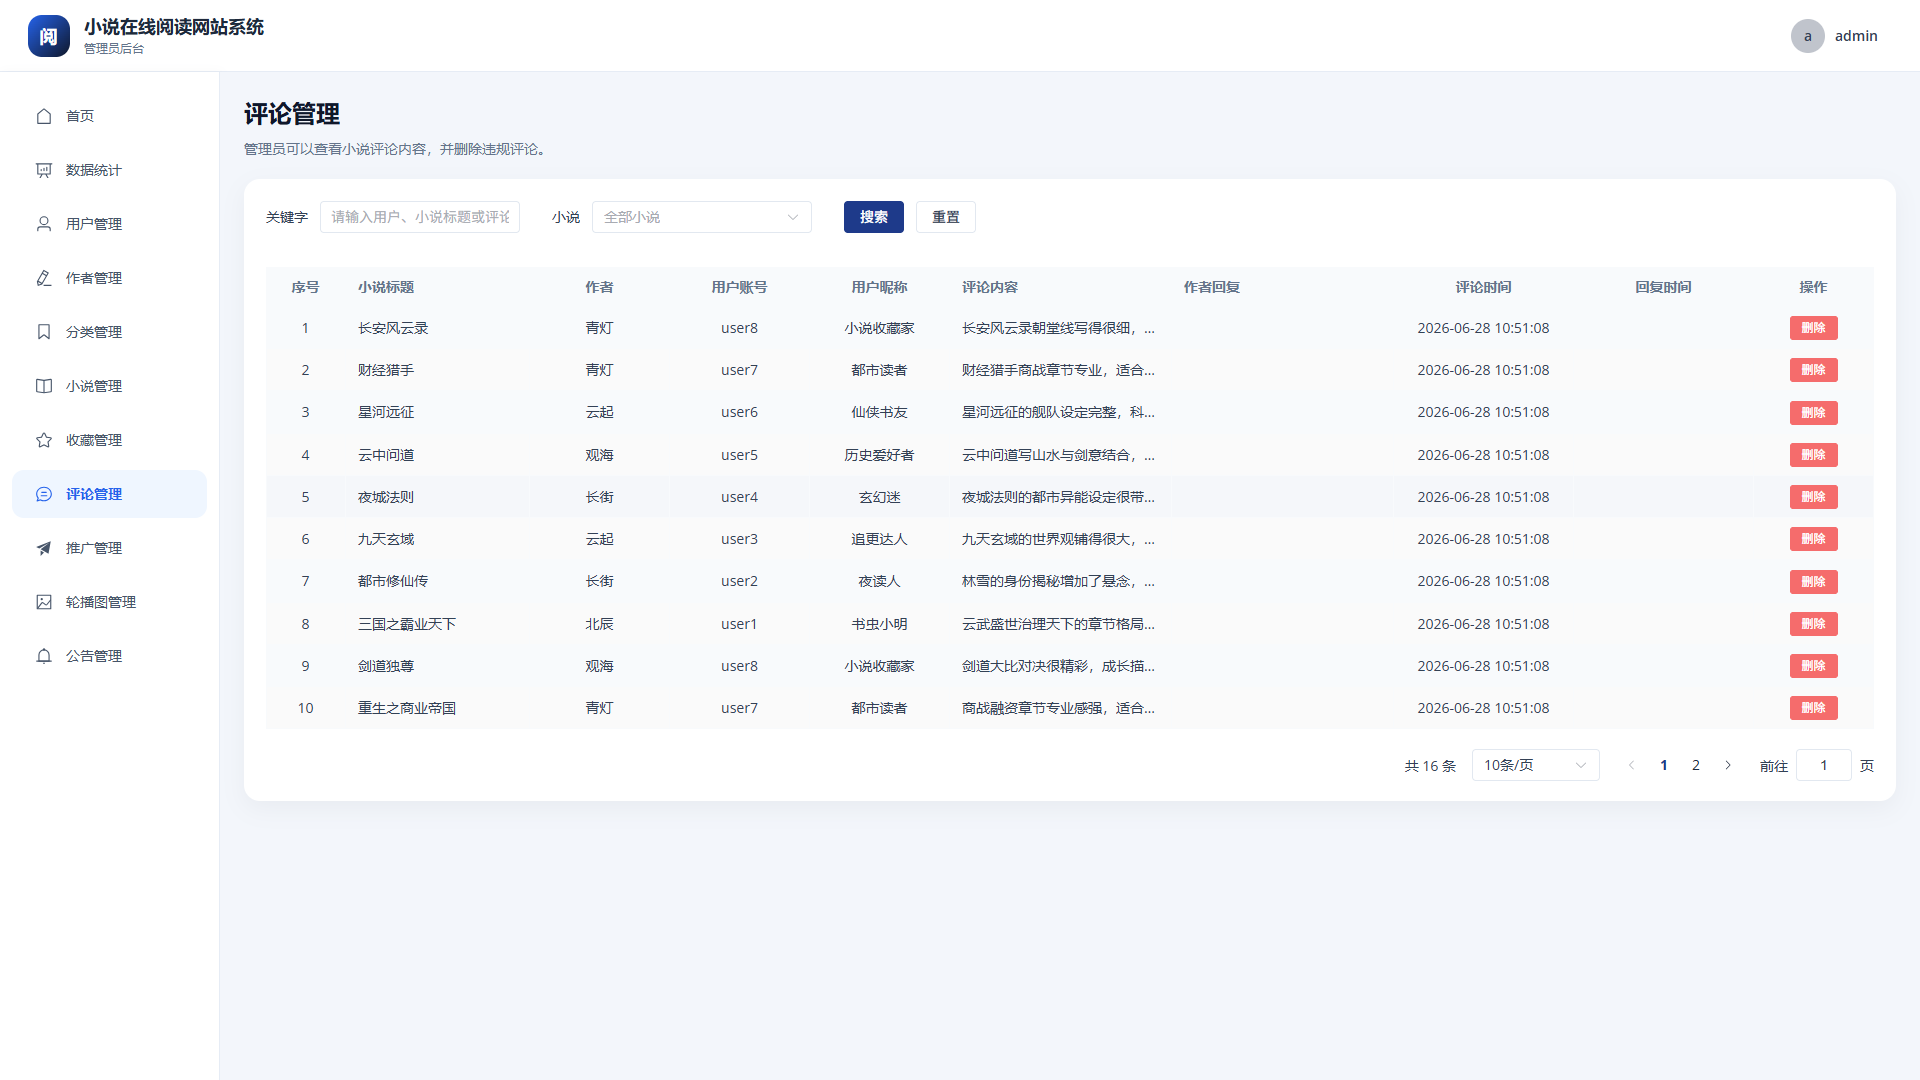Select the 评论管理 sidebar menu item
Image resolution: width=1920 pixels, height=1080 pixels.
(x=109, y=494)
